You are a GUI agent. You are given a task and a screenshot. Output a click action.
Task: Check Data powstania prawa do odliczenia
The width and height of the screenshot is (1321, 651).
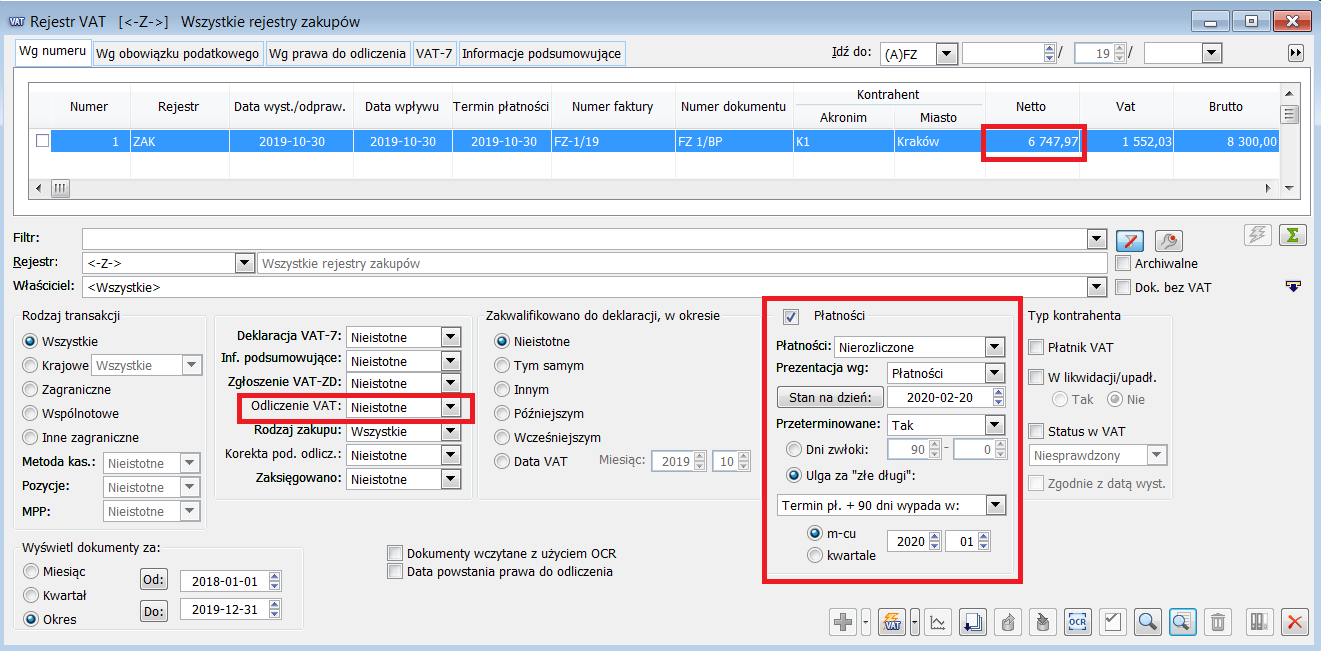(x=395, y=572)
